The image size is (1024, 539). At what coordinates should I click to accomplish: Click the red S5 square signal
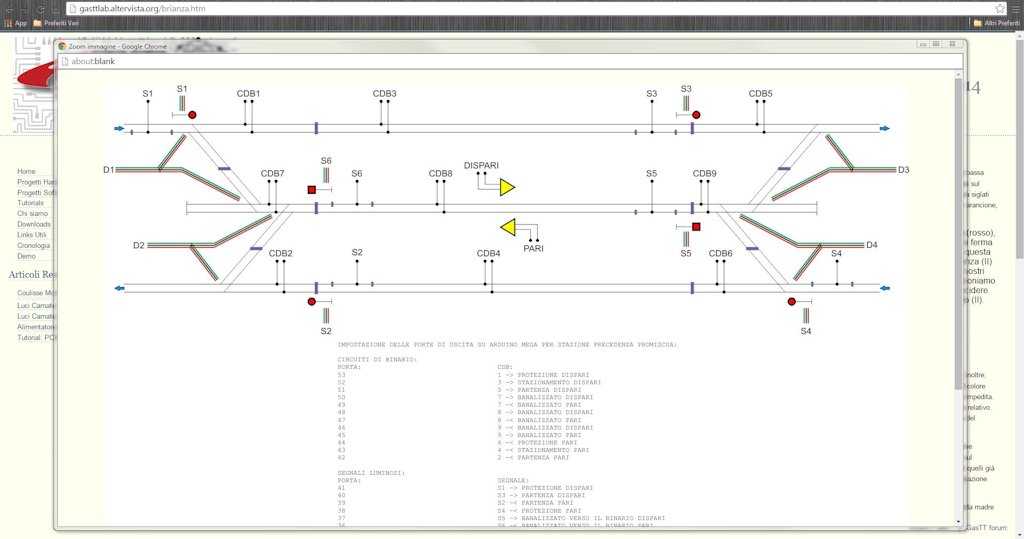click(x=696, y=227)
